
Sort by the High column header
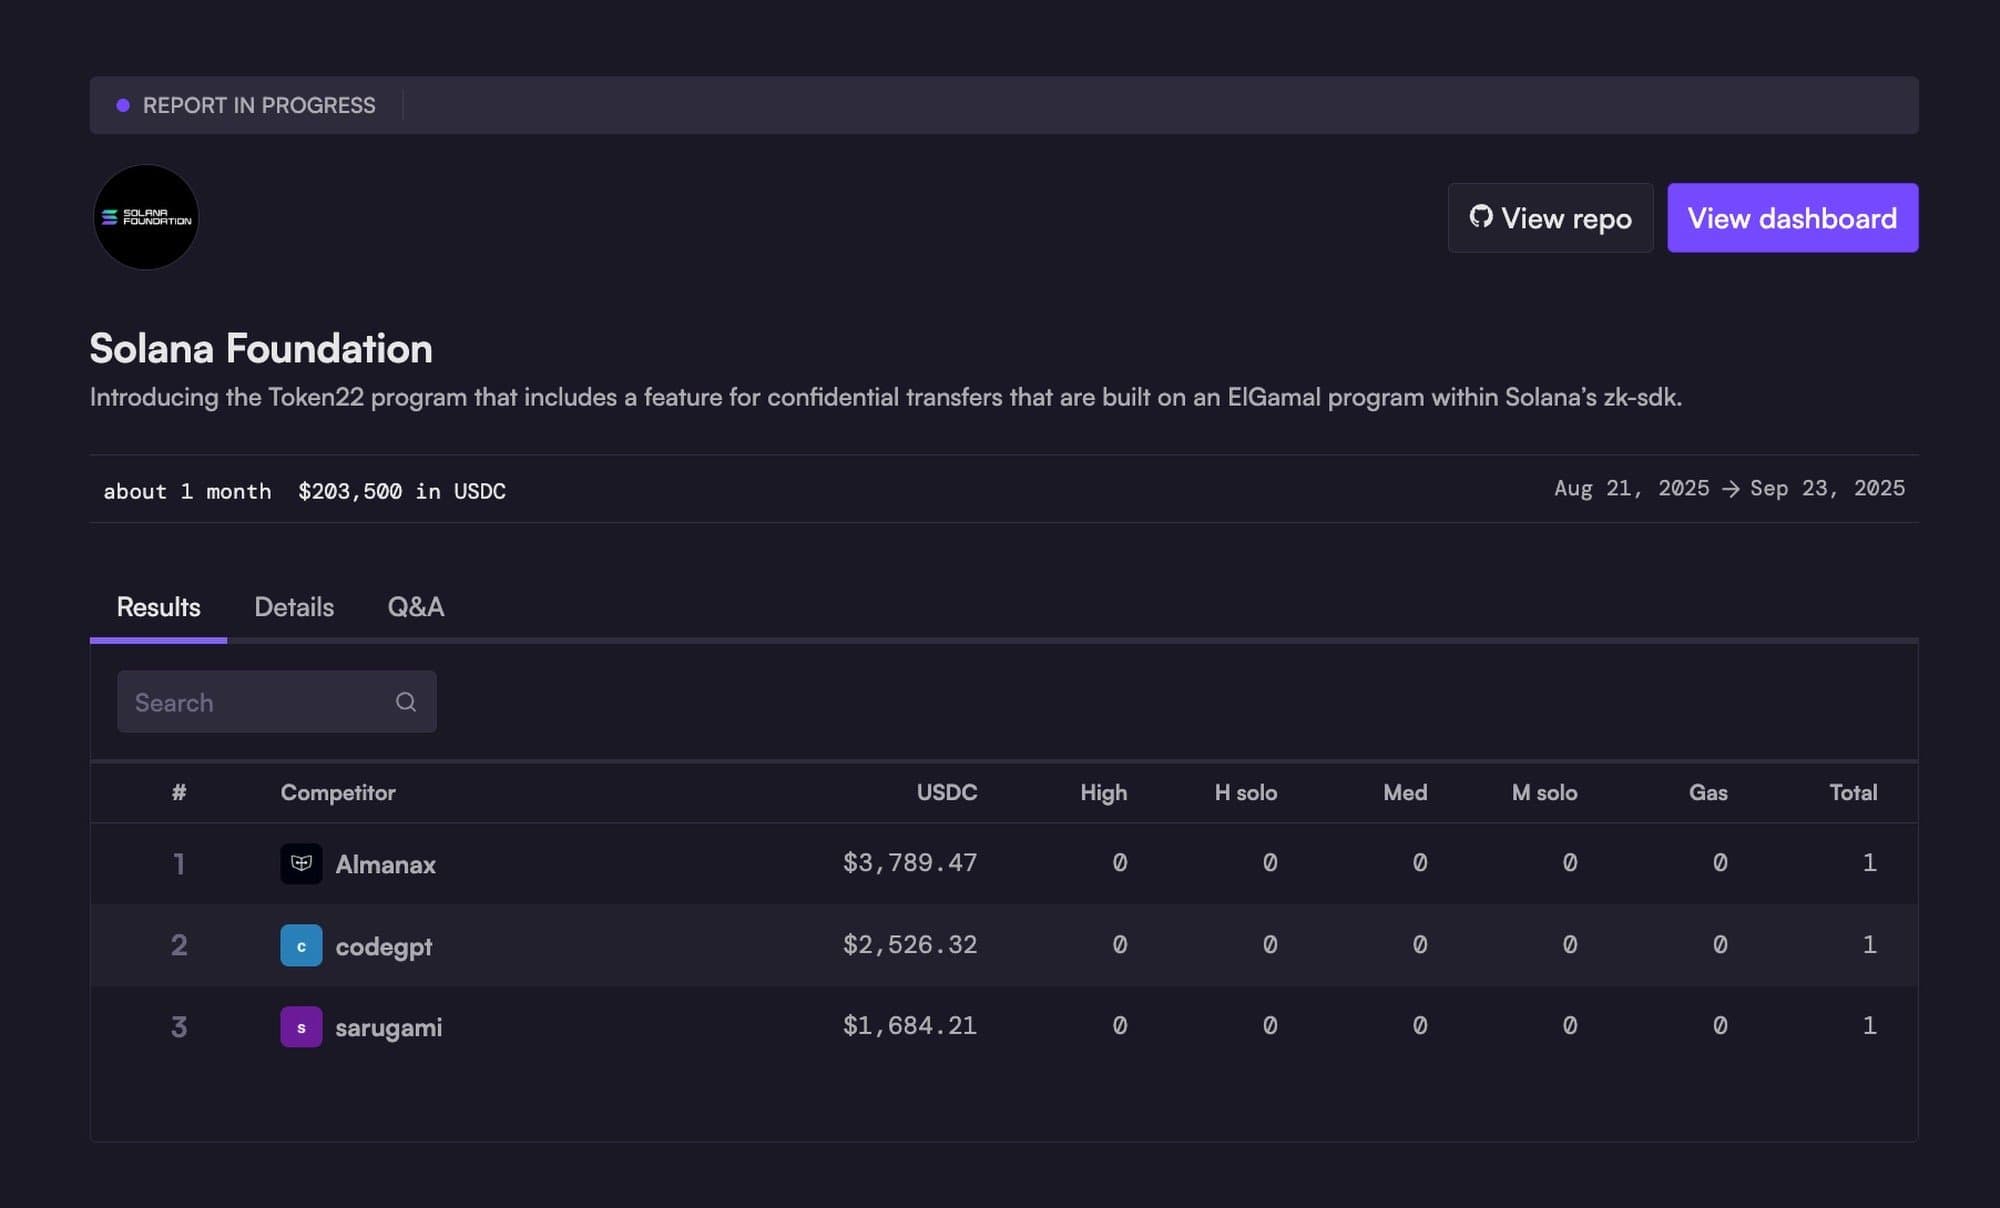click(x=1103, y=792)
